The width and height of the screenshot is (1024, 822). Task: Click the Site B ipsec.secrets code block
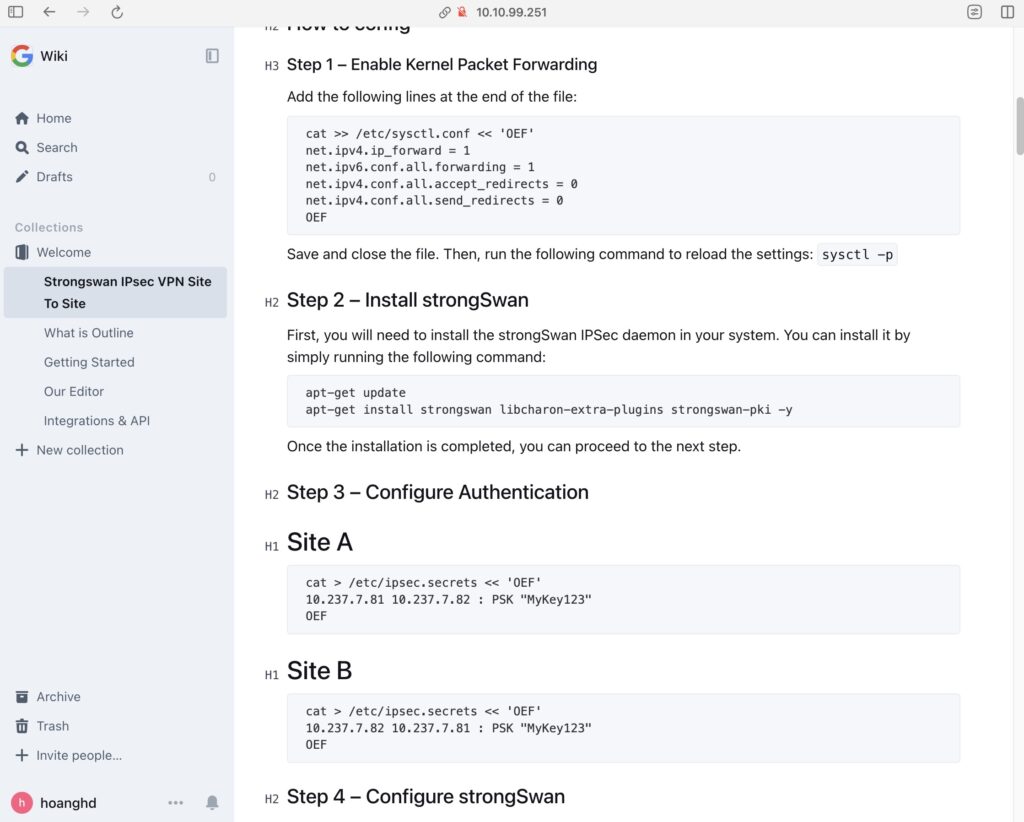(623, 728)
